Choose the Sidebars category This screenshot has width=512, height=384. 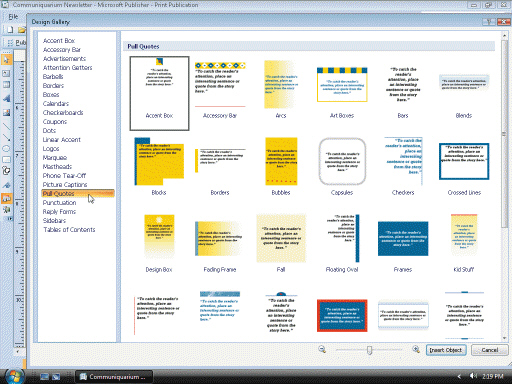click(54, 221)
